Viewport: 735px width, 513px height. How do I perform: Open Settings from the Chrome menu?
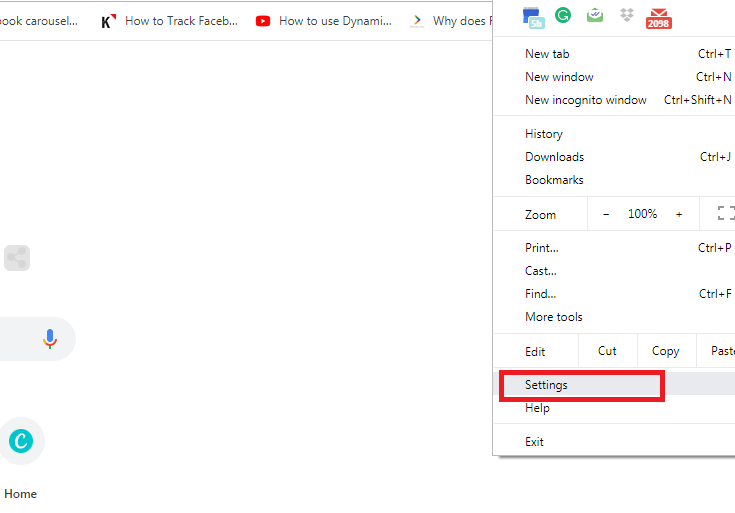546,385
